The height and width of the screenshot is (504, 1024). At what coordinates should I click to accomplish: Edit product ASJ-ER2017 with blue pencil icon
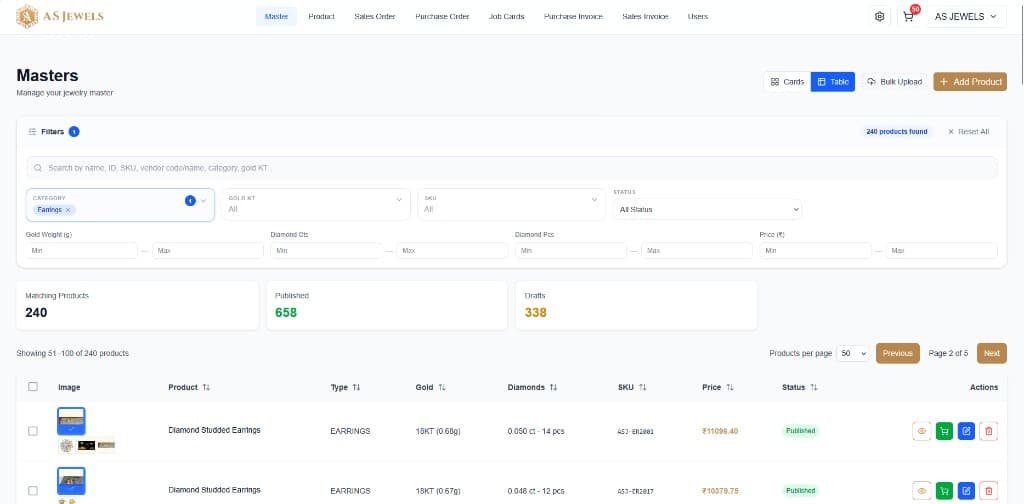pyautogui.click(x=966, y=490)
